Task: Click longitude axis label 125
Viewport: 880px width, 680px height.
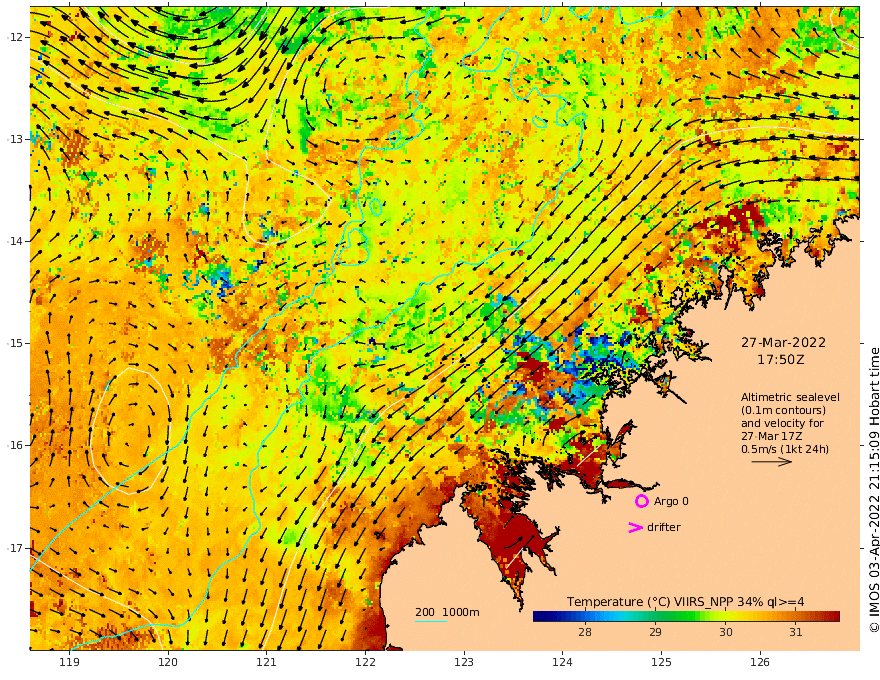Action: tap(661, 663)
